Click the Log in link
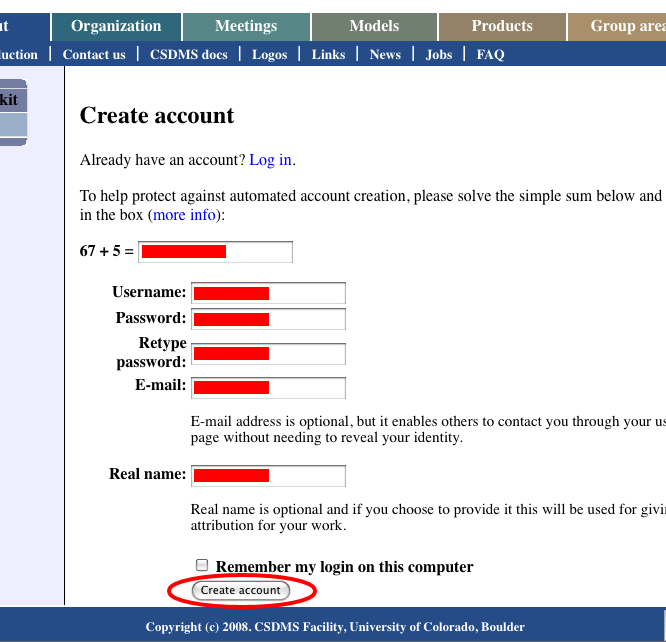This screenshot has height=642, width=666. coord(270,160)
